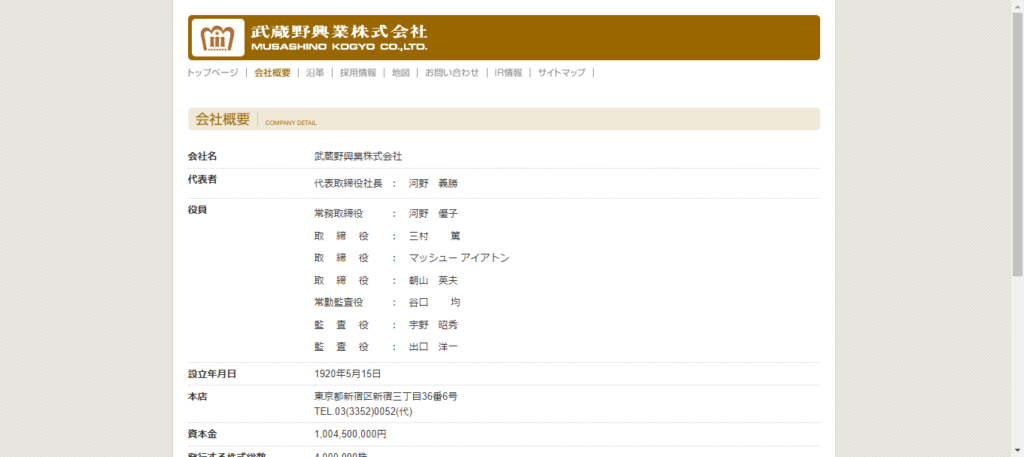Go to 採用情報 page
The height and width of the screenshot is (457, 1024).
(358, 73)
